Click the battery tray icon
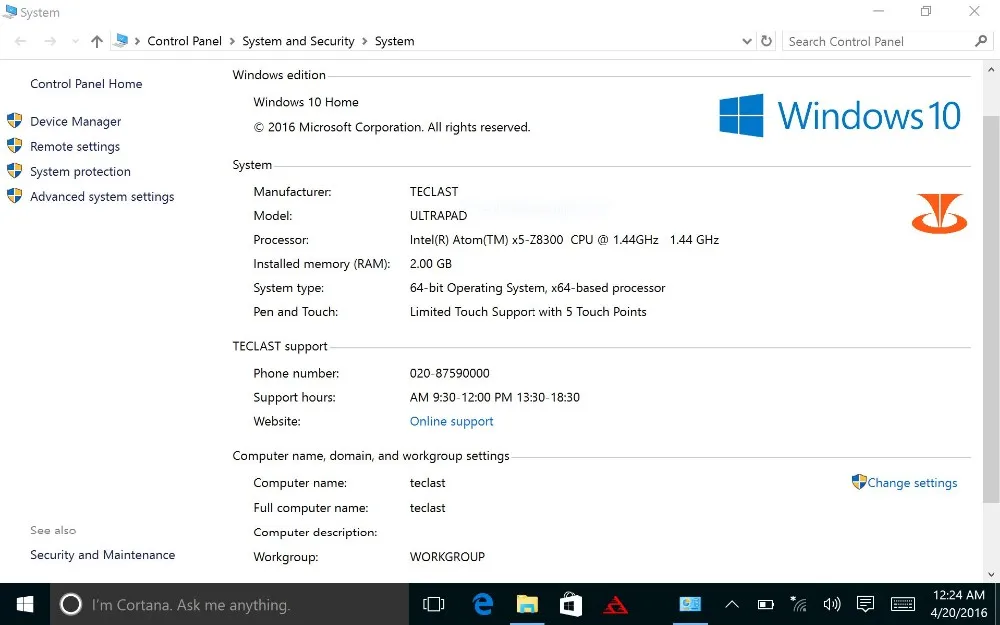The width and height of the screenshot is (1000, 625). click(x=765, y=604)
